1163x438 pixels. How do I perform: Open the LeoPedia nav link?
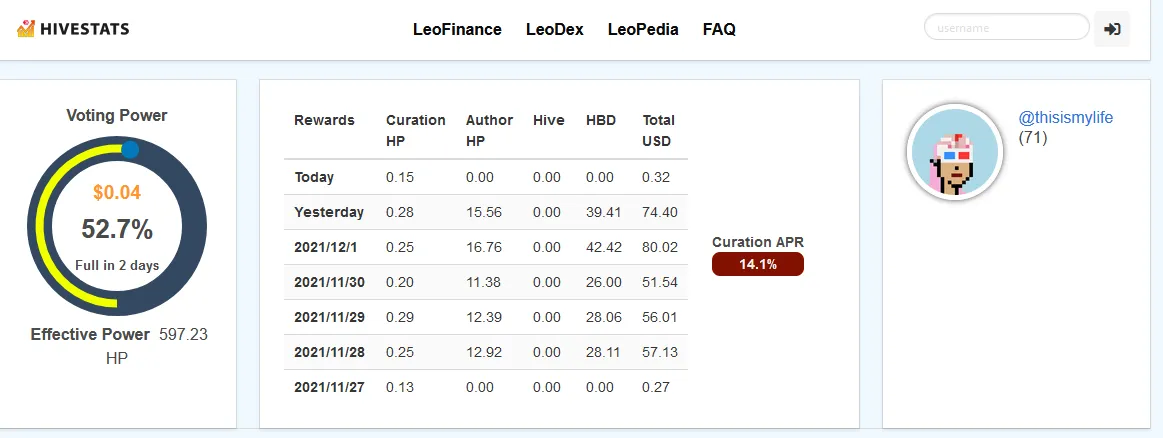[643, 30]
